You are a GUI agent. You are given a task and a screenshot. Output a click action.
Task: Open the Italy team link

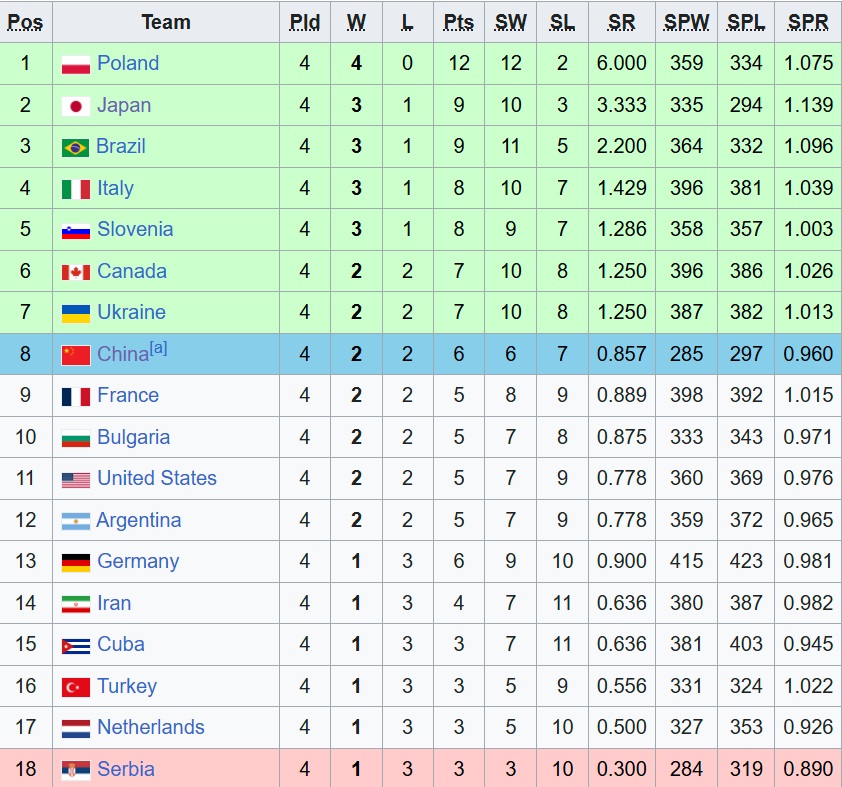[115, 188]
